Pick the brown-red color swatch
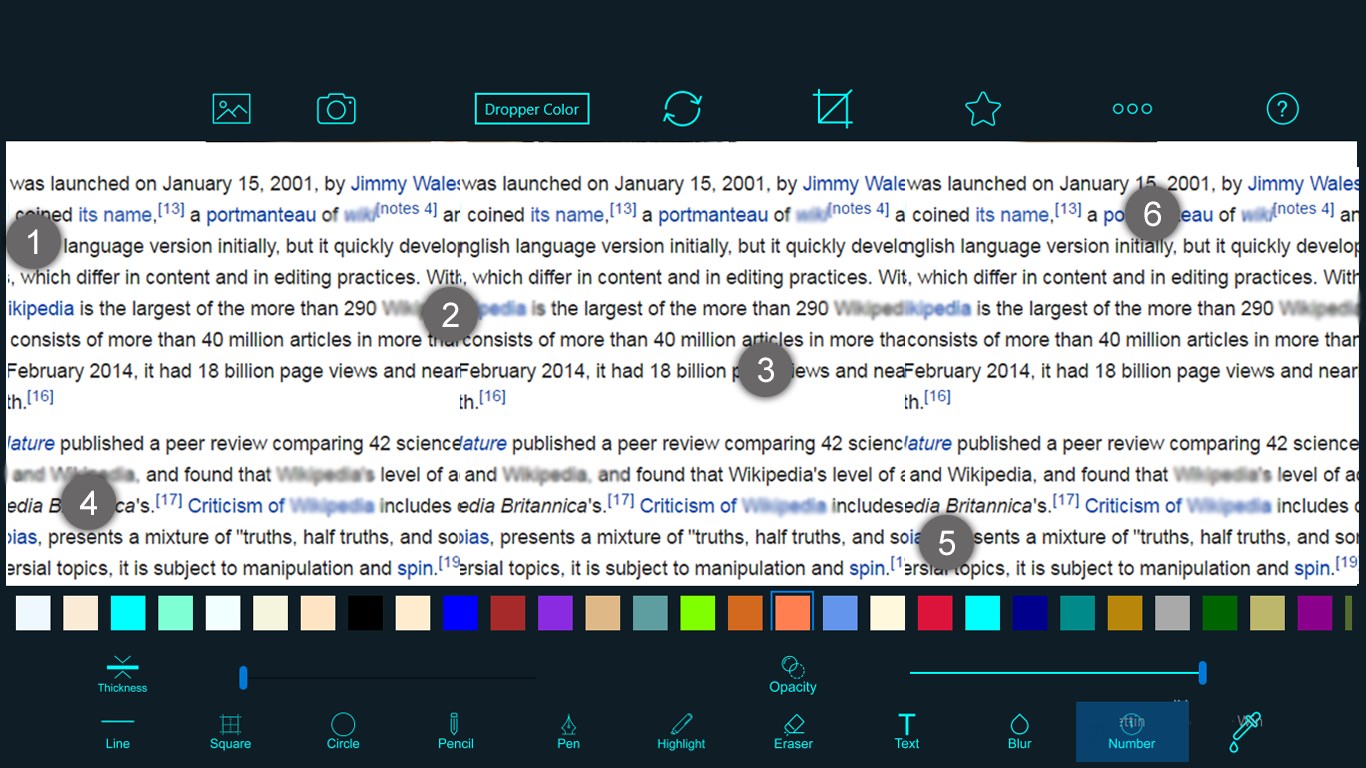Image resolution: width=1366 pixels, height=768 pixels. tap(508, 613)
